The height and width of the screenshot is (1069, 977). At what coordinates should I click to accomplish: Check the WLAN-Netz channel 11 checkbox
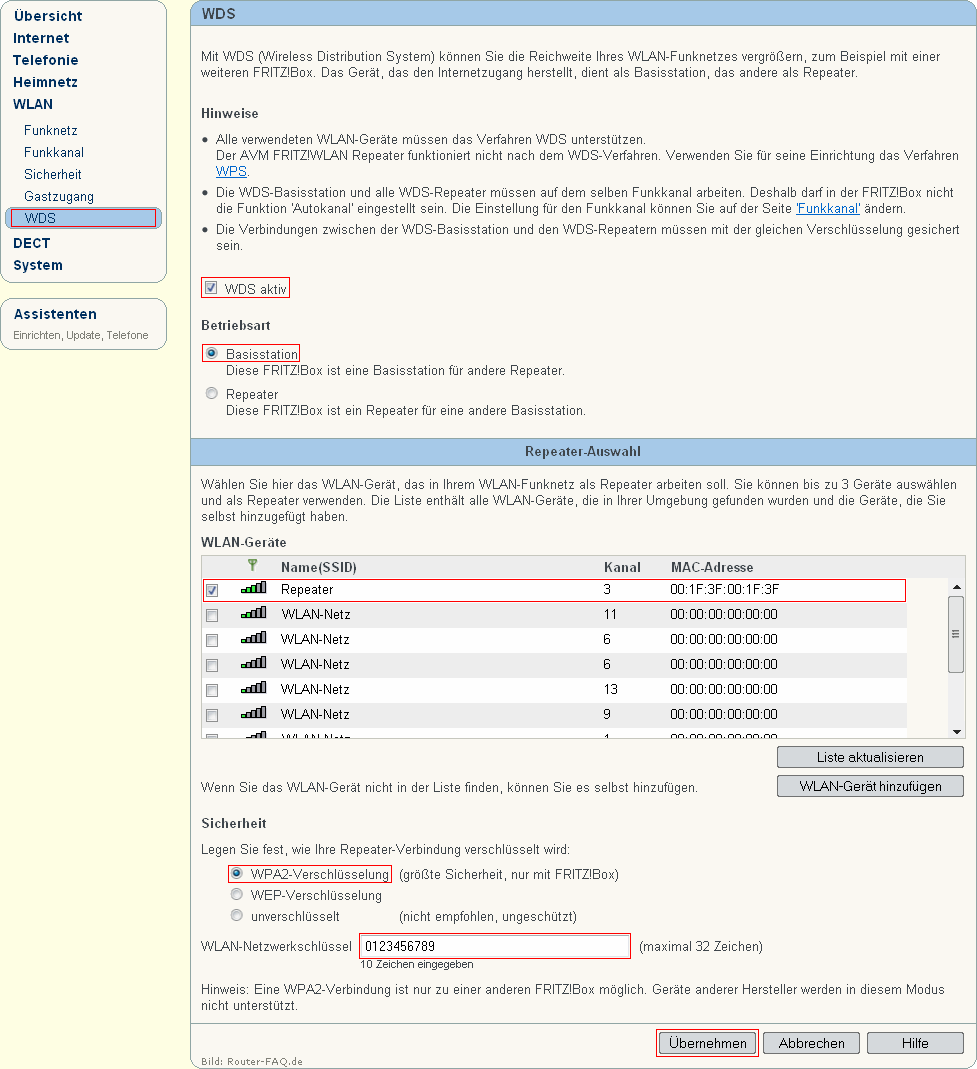point(212,616)
